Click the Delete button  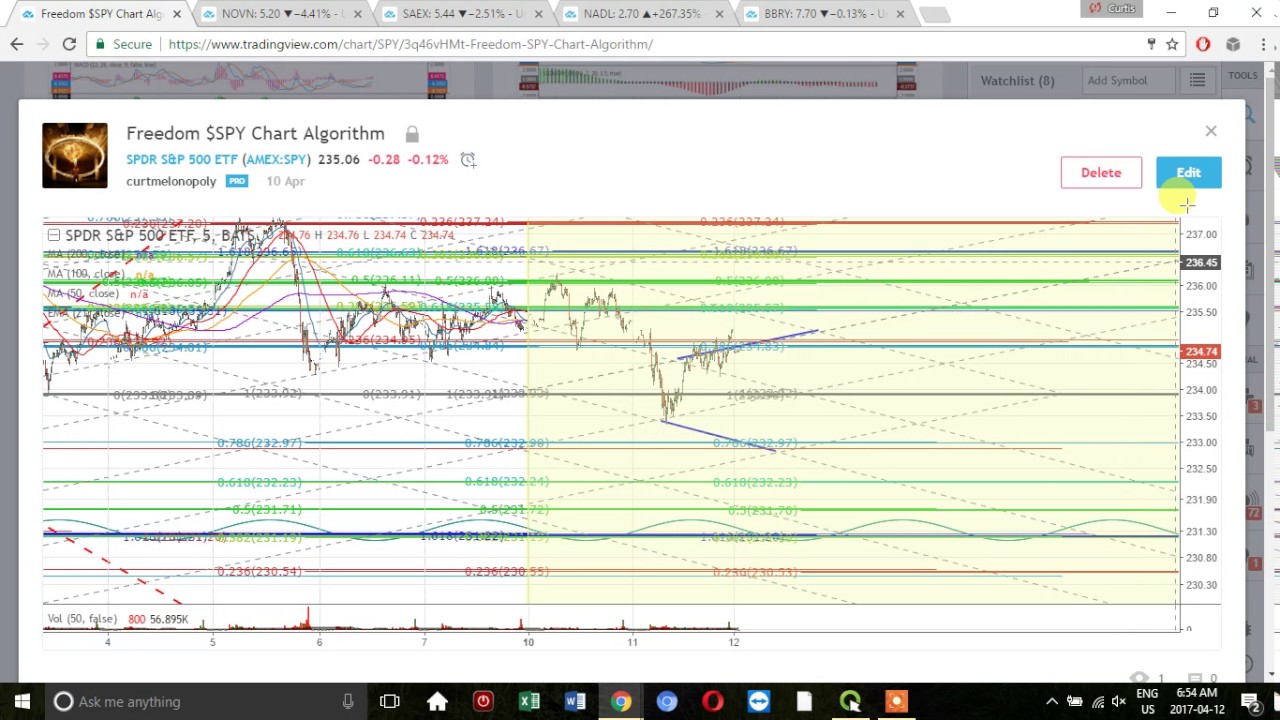pos(1101,173)
